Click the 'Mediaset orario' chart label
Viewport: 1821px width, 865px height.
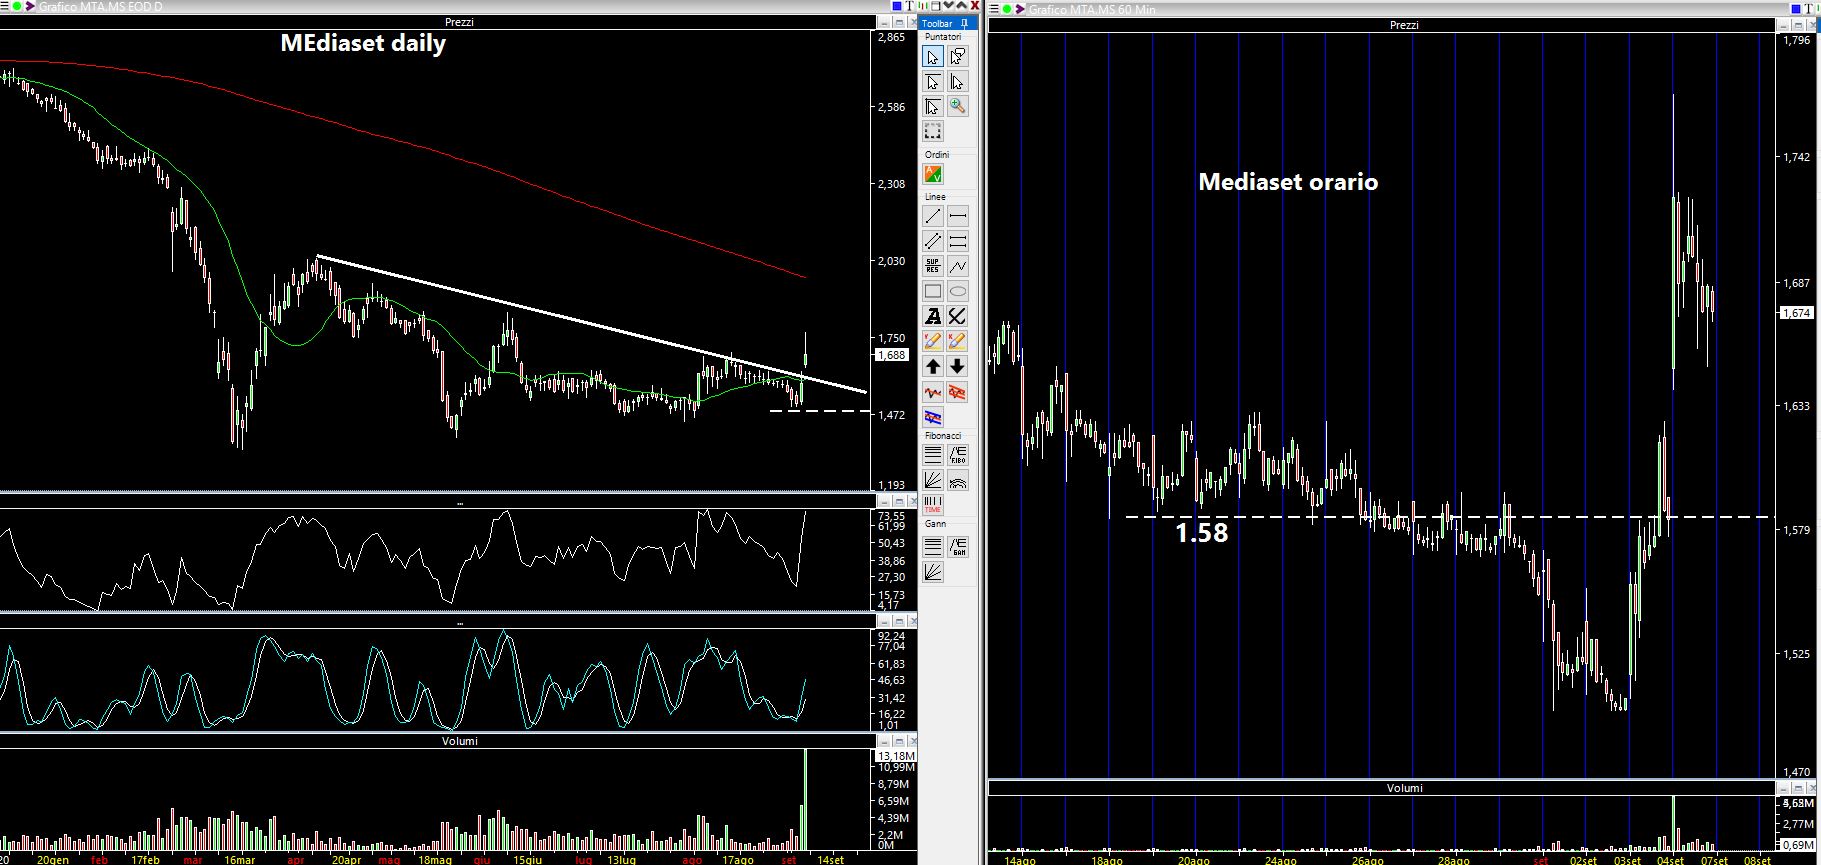click(1288, 182)
